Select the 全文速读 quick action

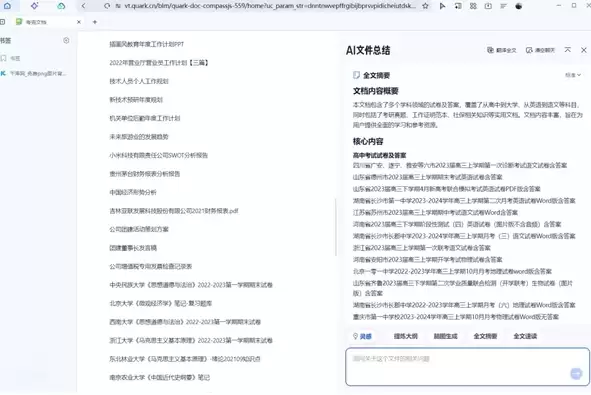tap(525, 336)
